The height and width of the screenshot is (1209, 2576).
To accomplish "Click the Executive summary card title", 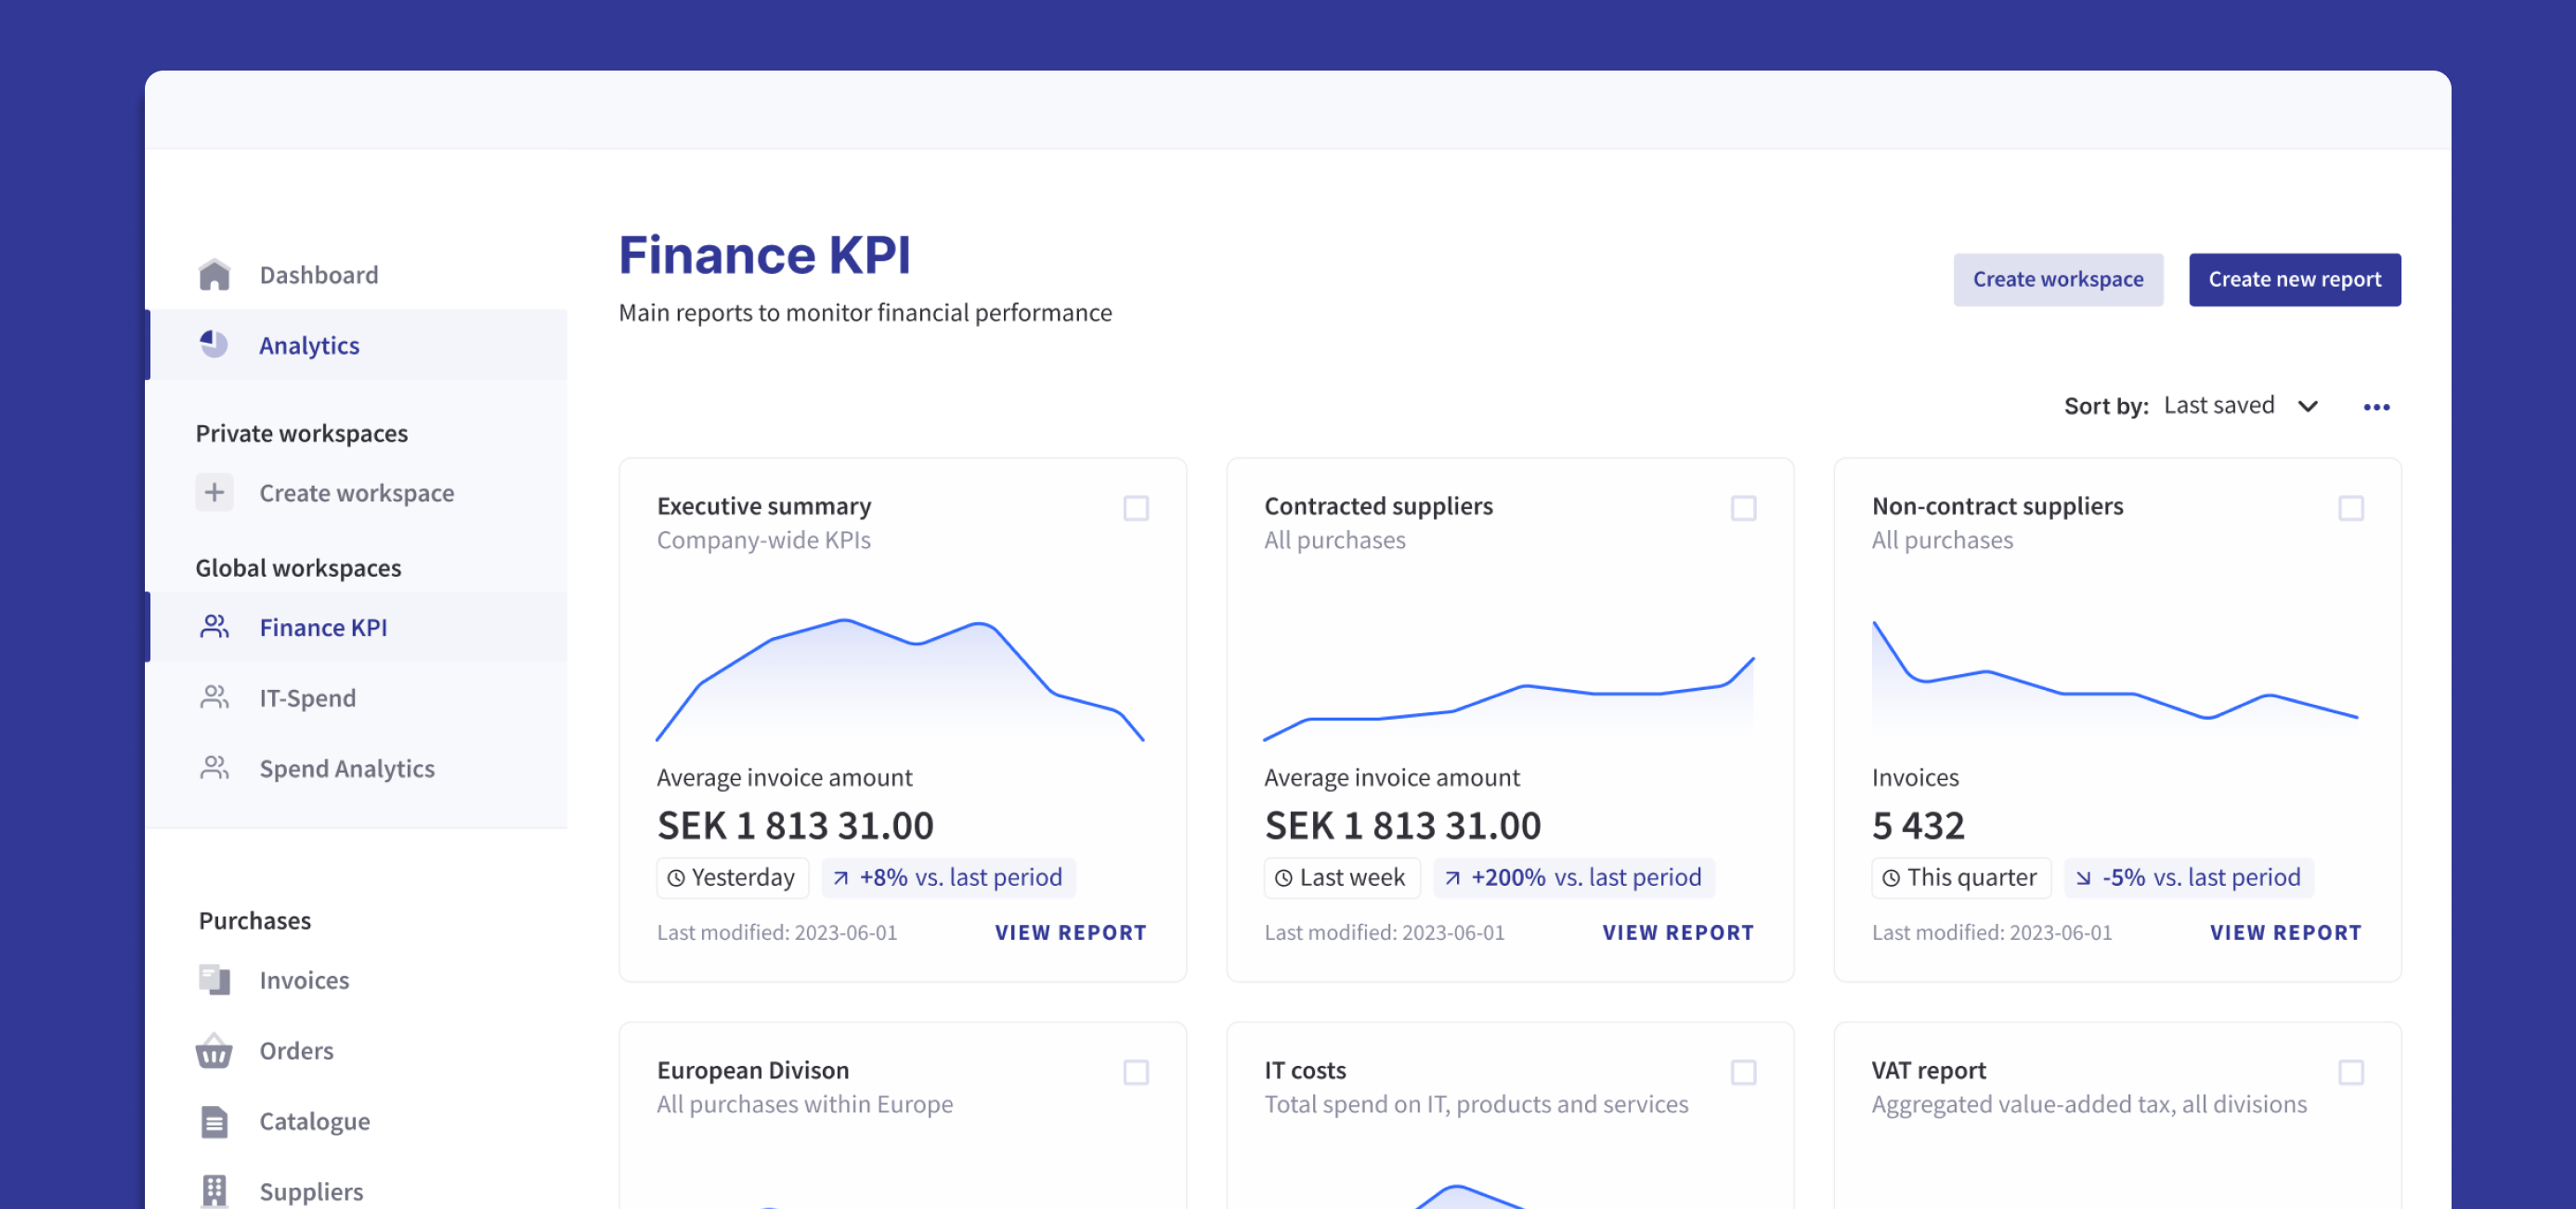I will click(764, 505).
